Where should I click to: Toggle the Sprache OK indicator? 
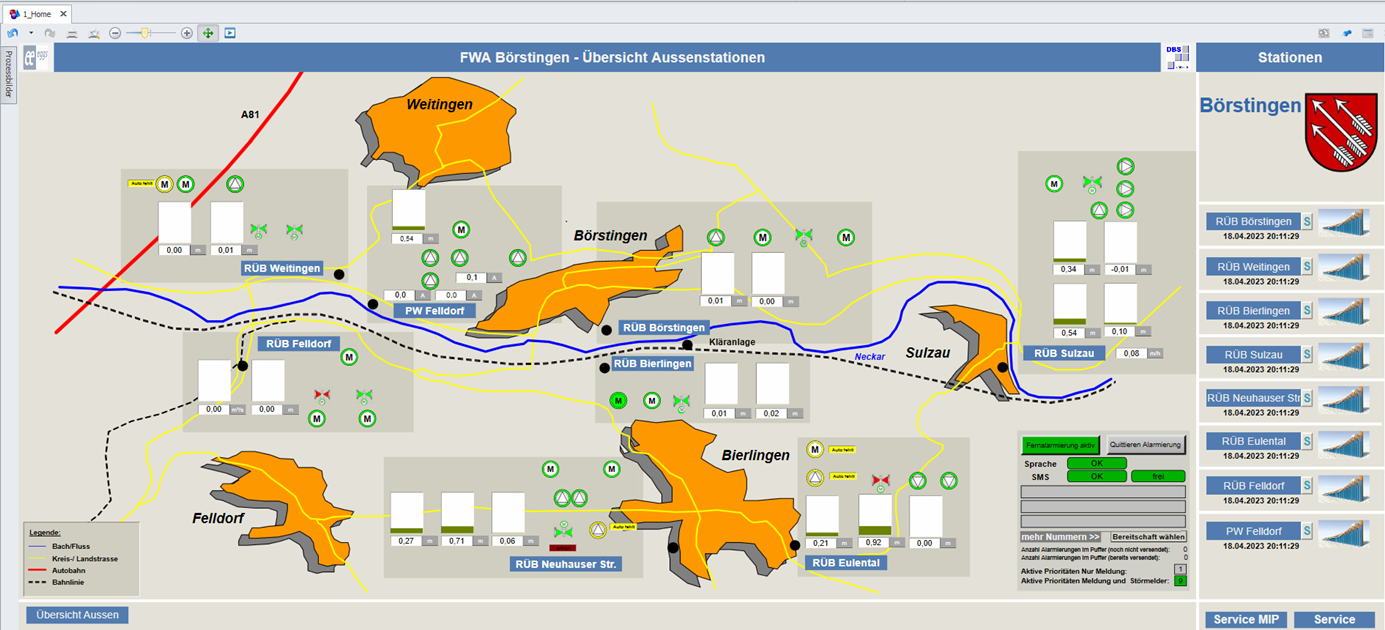pos(1096,463)
